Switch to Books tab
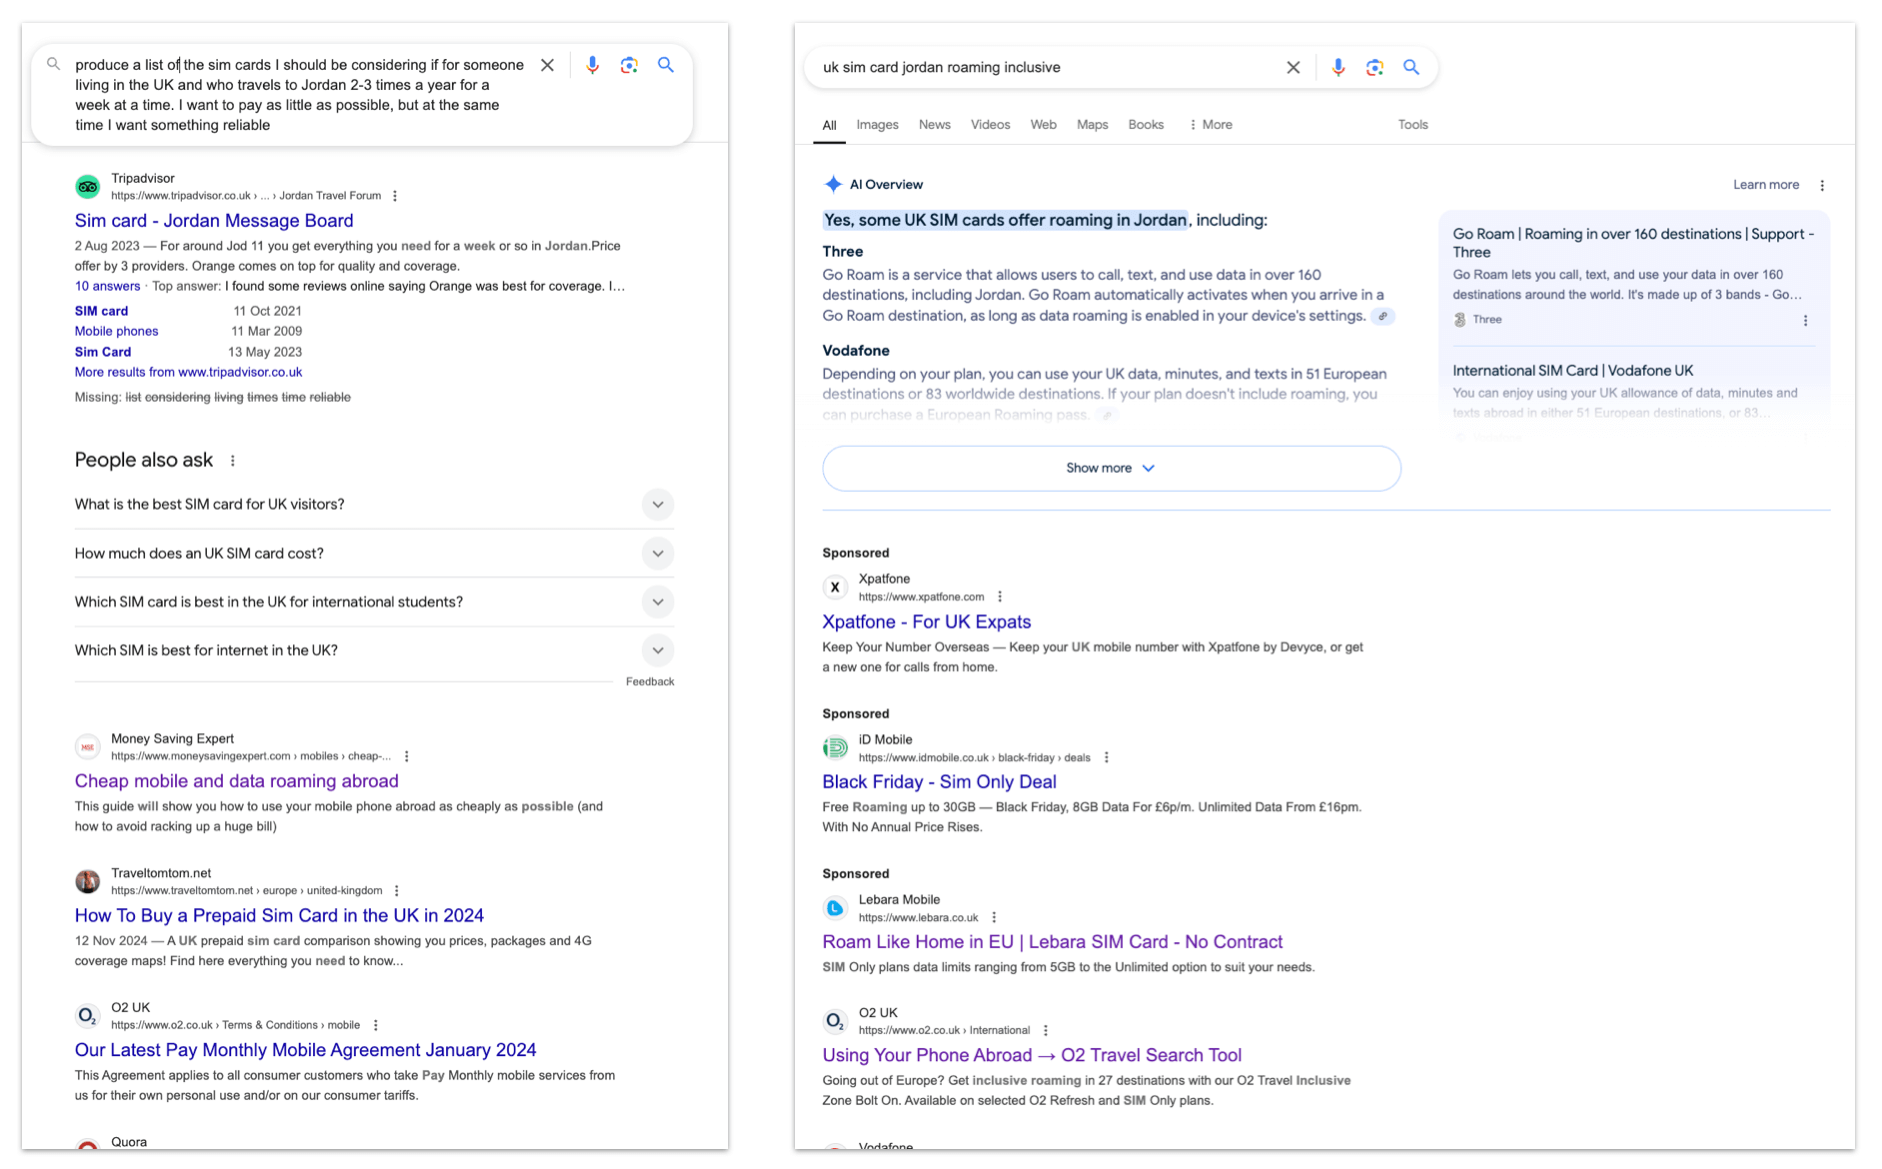1882x1169 pixels. [x=1146, y=125]
